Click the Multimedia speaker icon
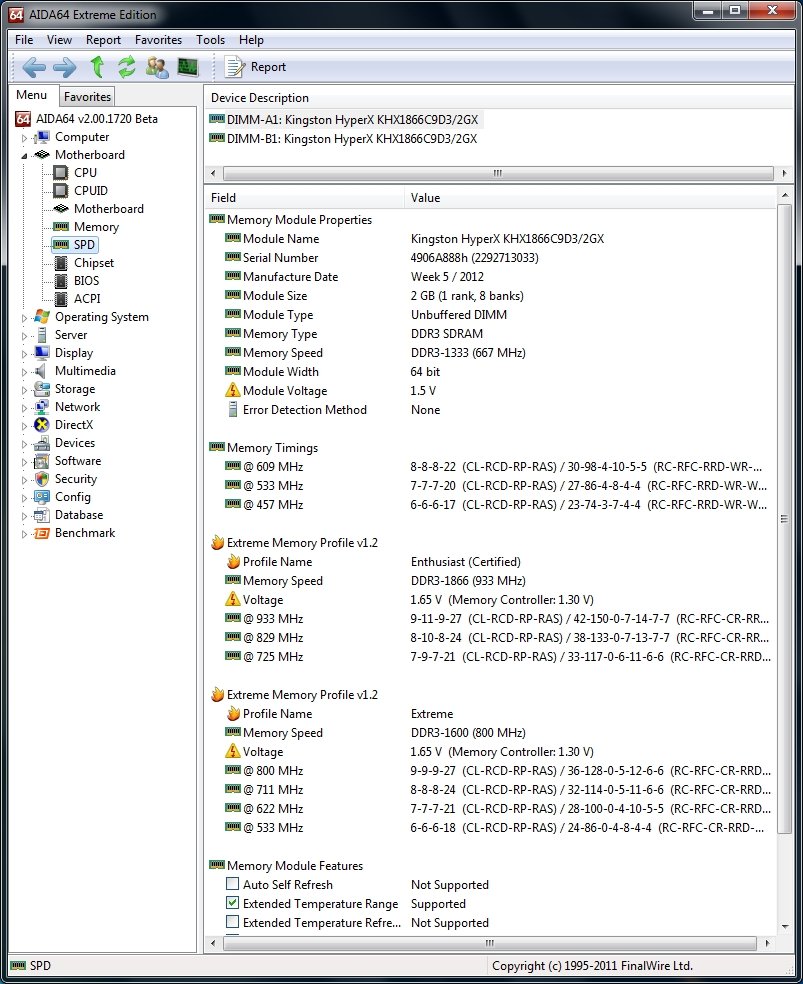Image resolution: width=803 pixels, height=984 pixels. [x=41, y=371]
